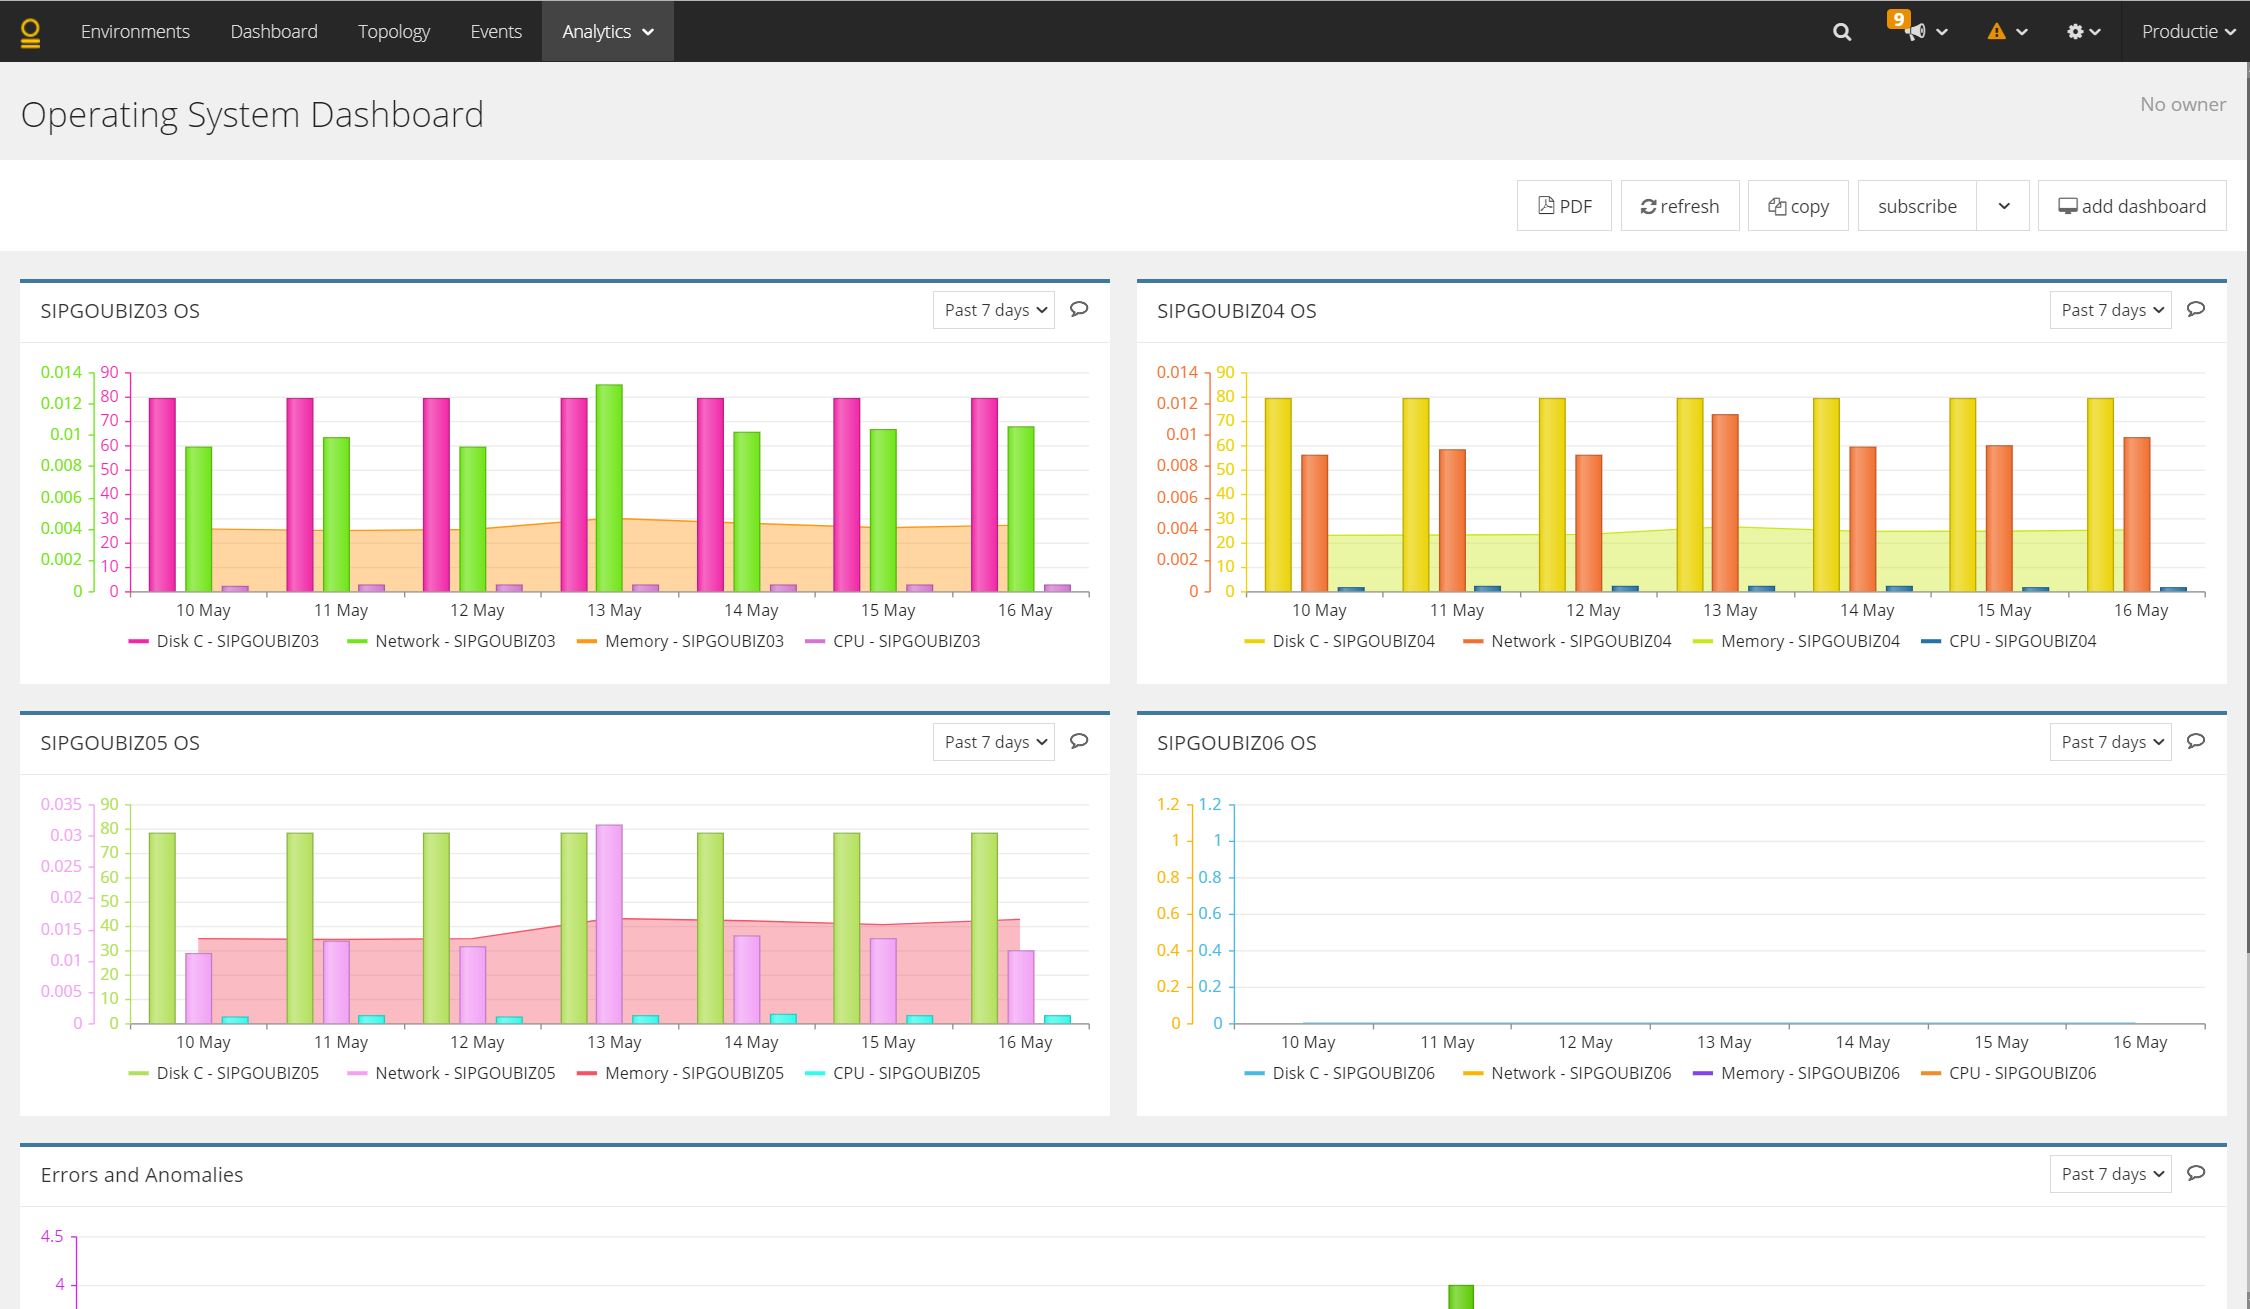The width and height of the screenshot is (2250, 1309).
Task: Click the search magnifier icon
Action: click(1841, 32)
